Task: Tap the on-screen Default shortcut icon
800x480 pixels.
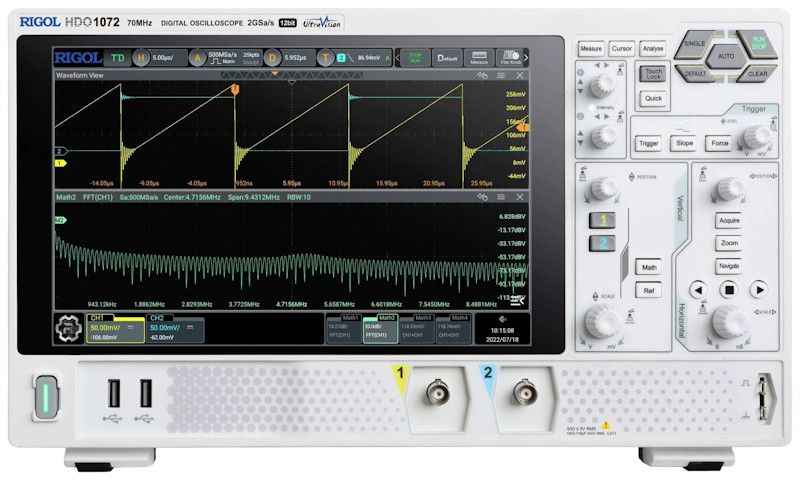Action: pos(448,58)
